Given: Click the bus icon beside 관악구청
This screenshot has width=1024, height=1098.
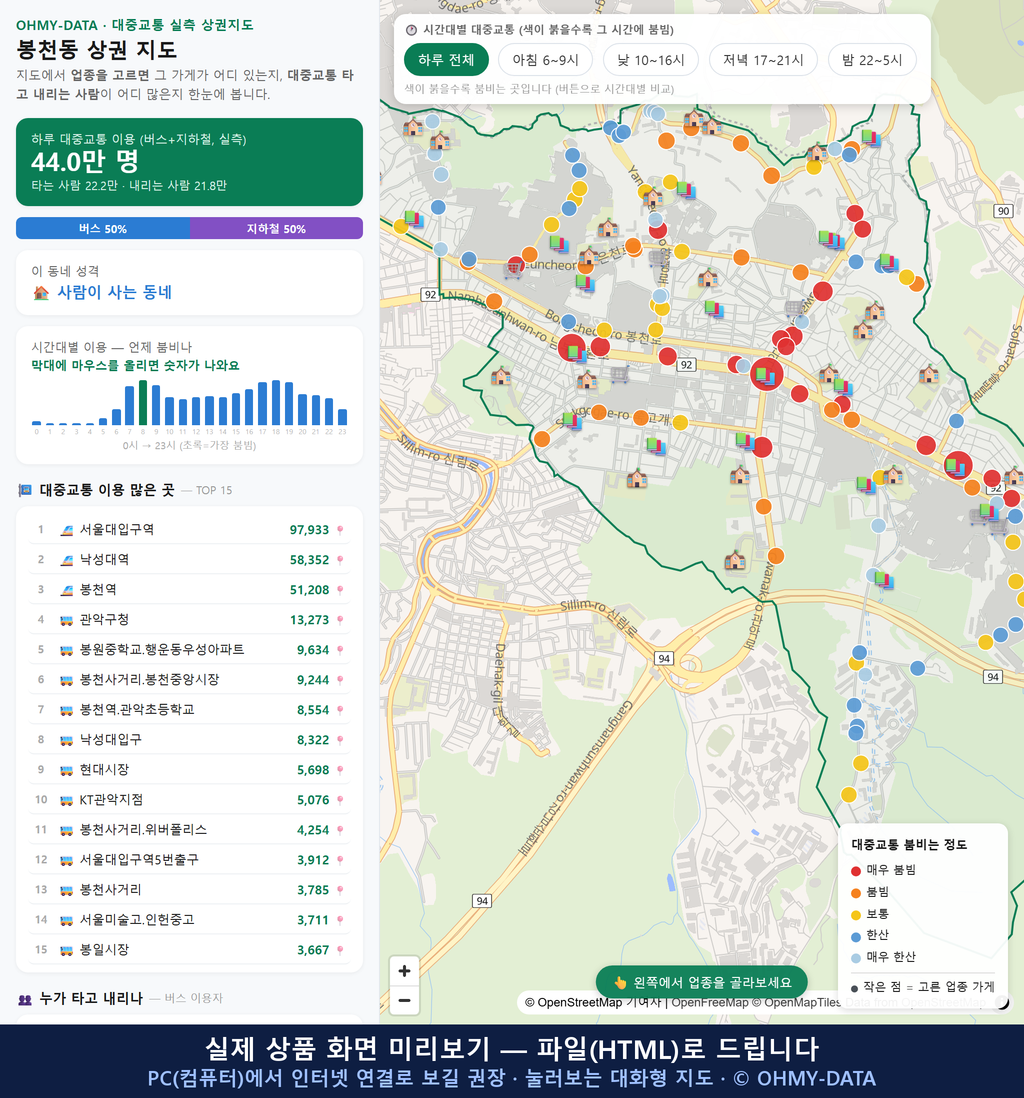Looking at the screenshot, I should [67, 620].
